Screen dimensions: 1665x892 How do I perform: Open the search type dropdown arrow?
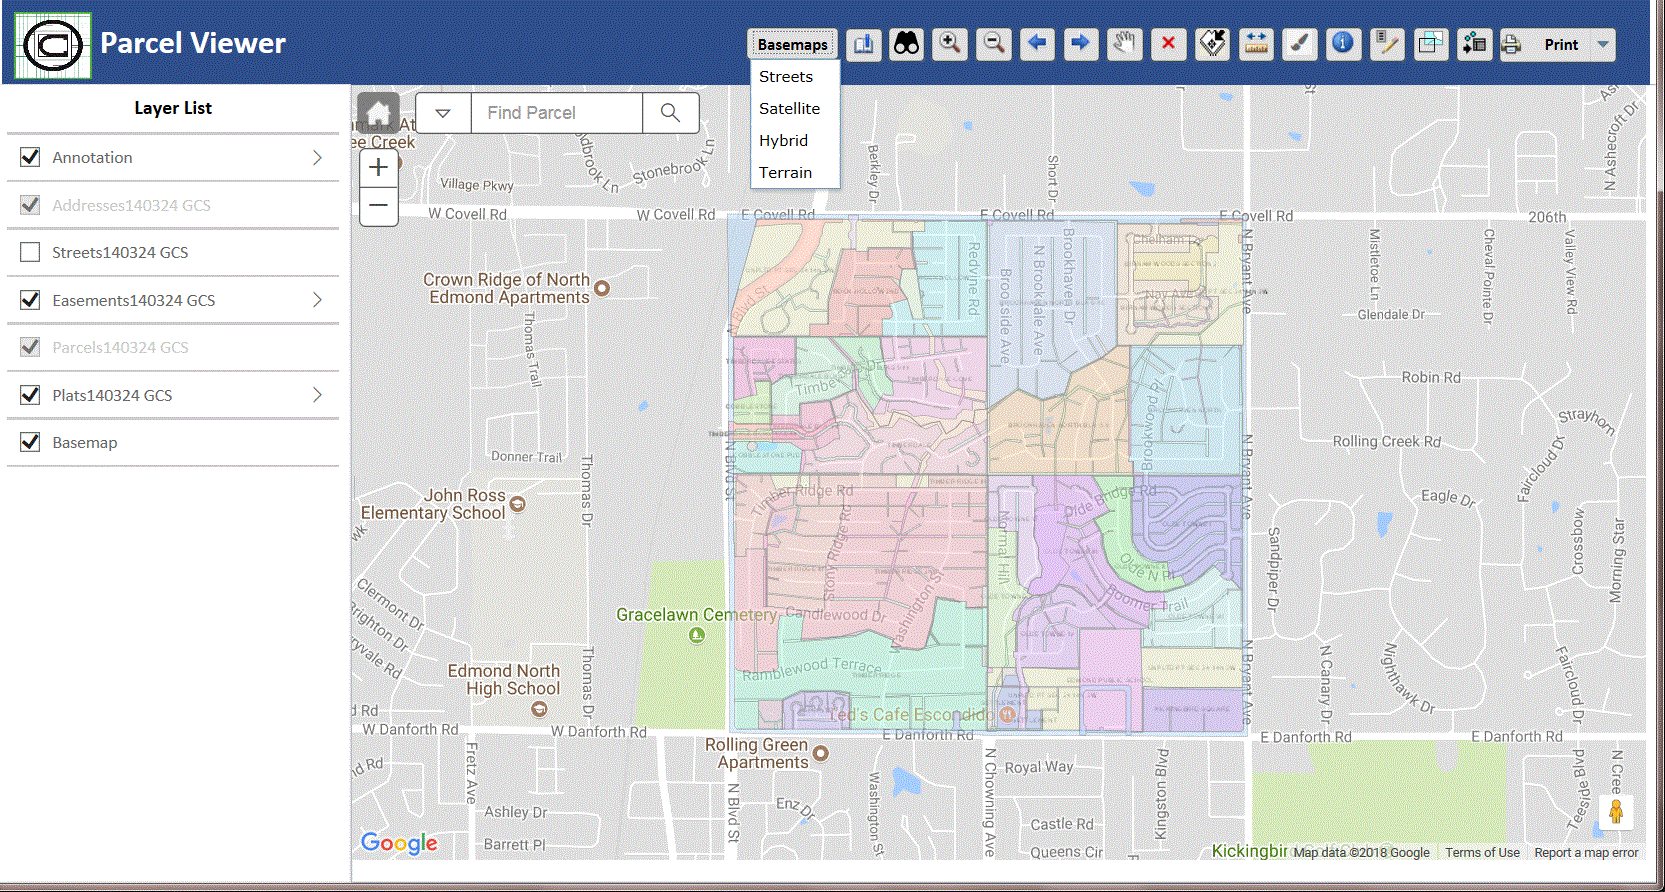click(x=443, y=113)
